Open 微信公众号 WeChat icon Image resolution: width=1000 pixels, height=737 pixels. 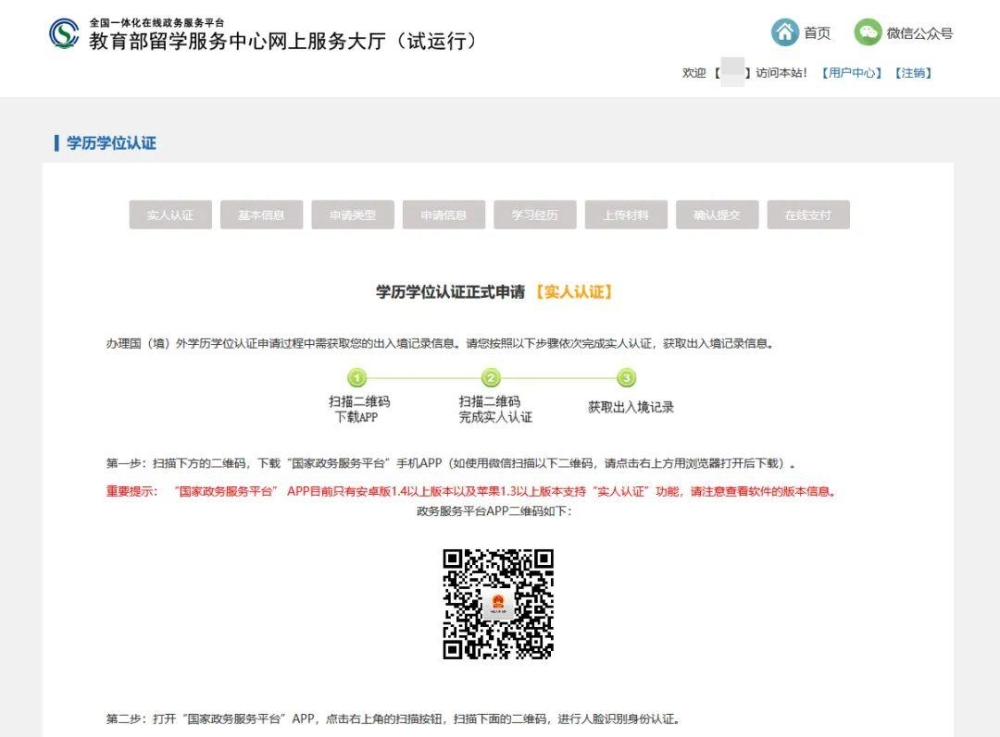pyautogui.click(x=867, y=32)
